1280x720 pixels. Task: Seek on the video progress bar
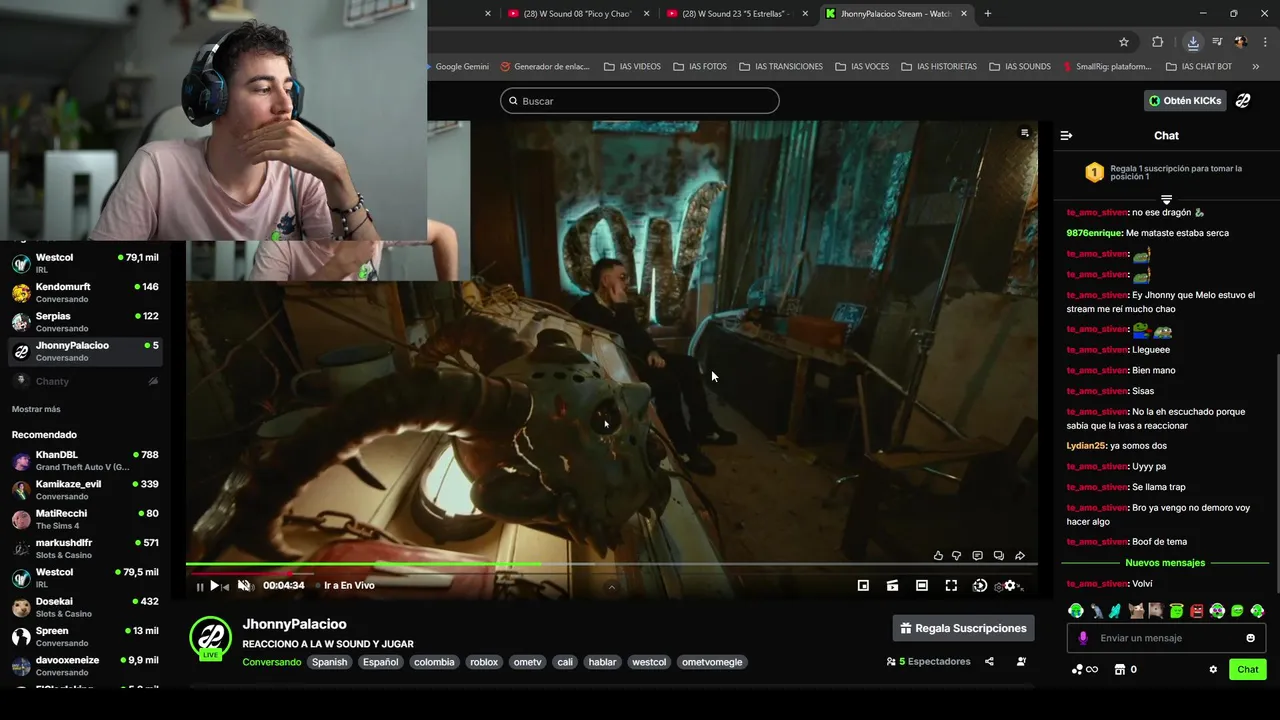[x=612, y=564]
